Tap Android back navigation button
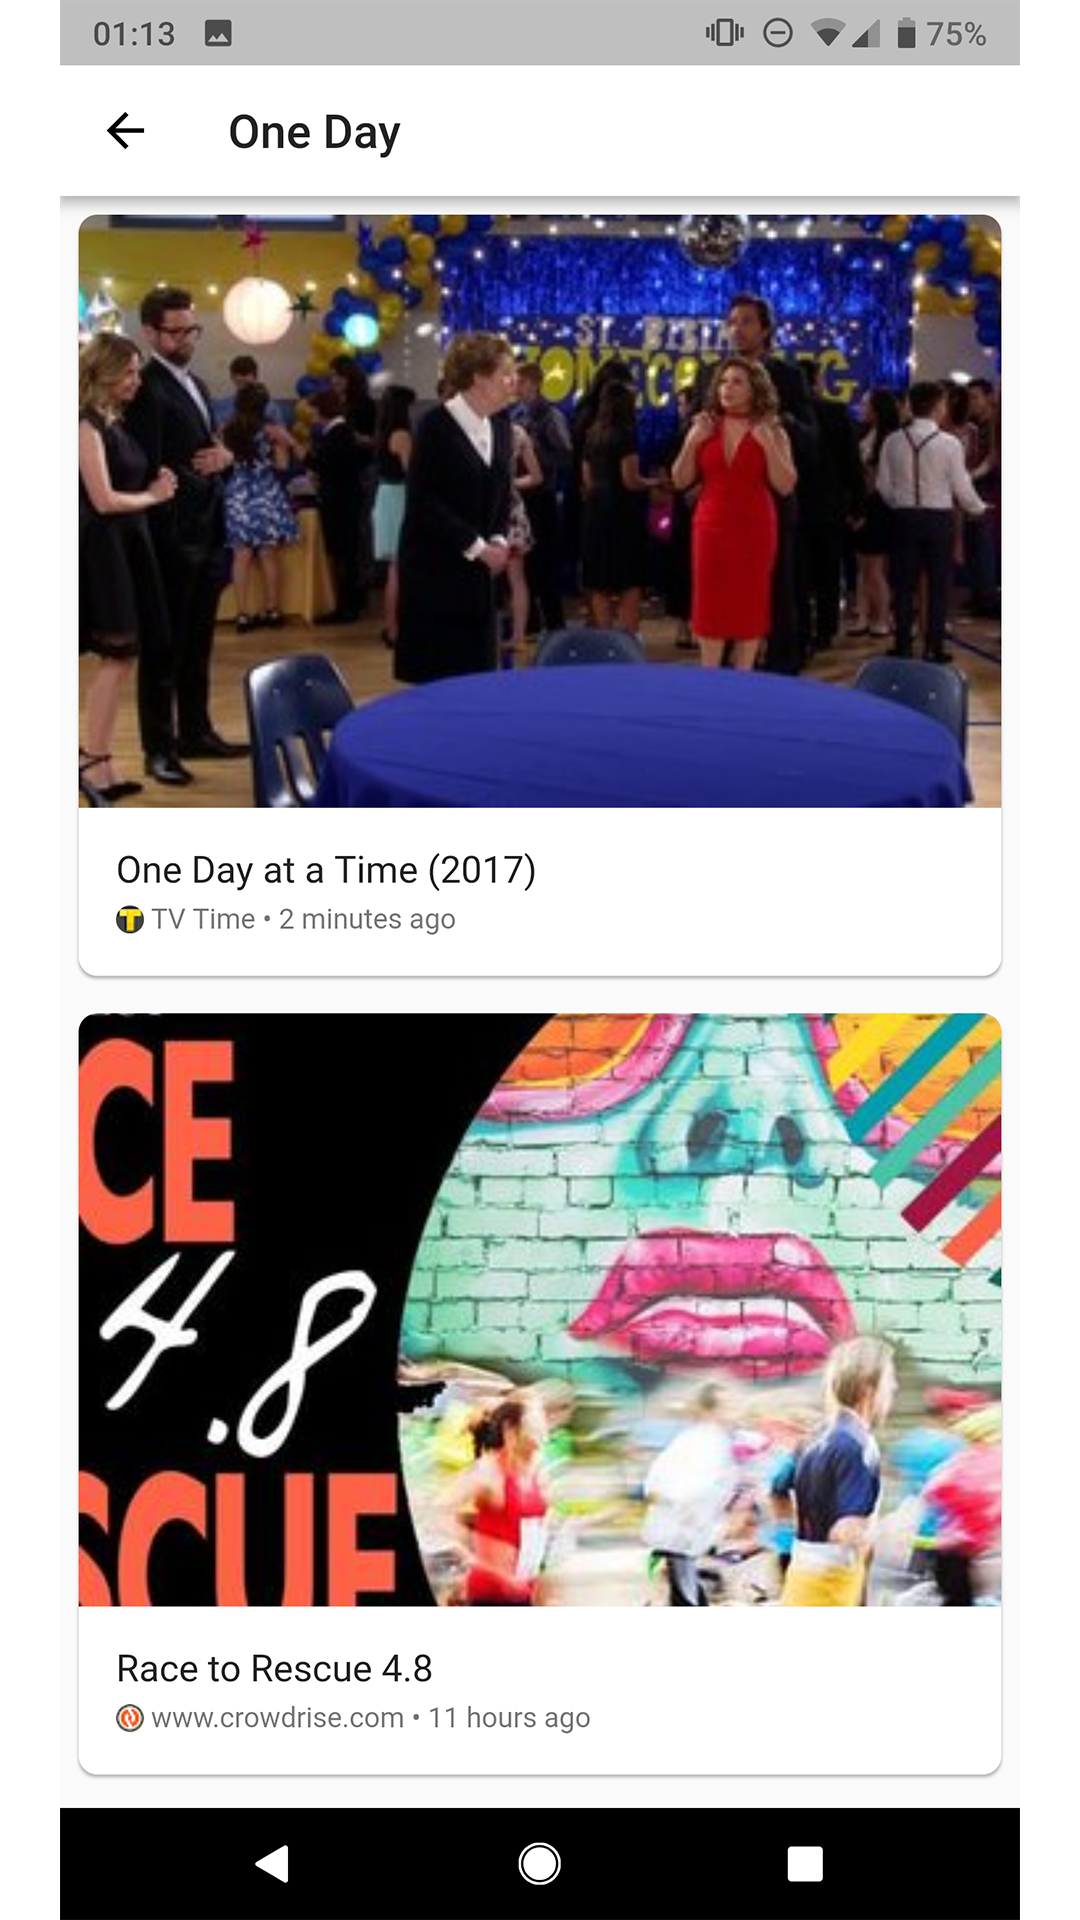This screenshot has height=1920, width=1080. [272, 1864]
